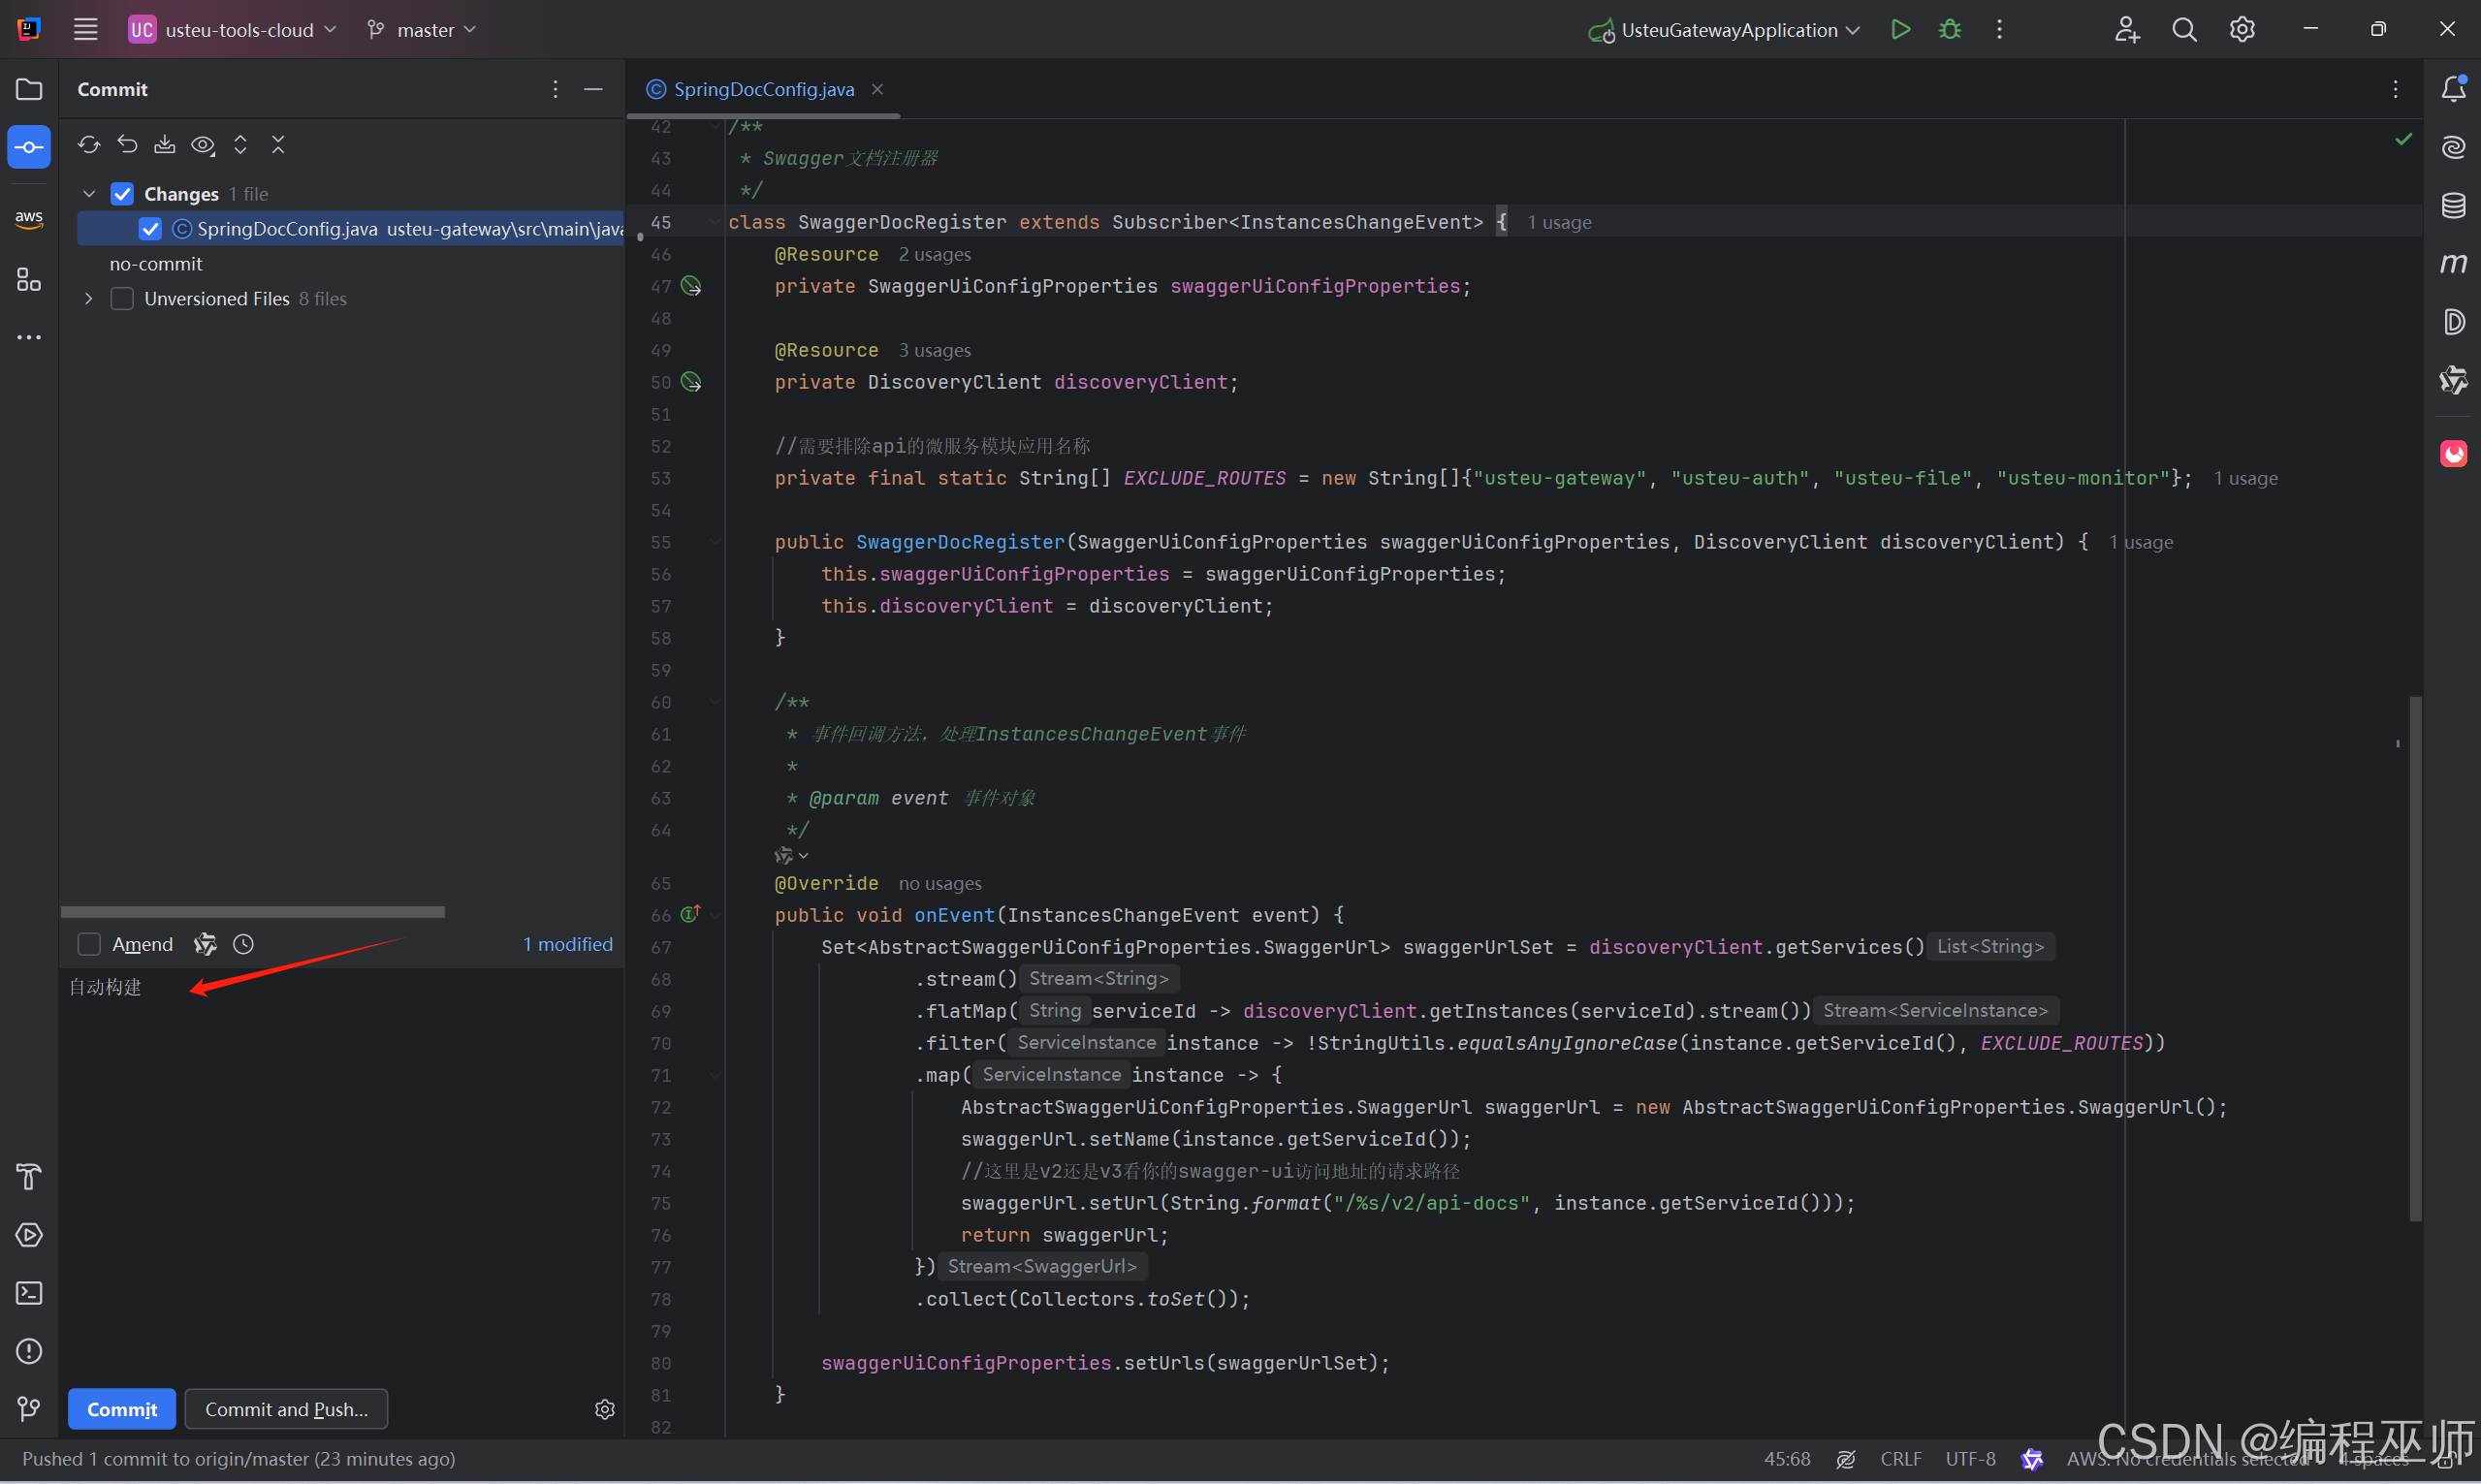Click the editor vertical scrollbar thumb
The image size is (2481, 1484).
coord(2415,958)
